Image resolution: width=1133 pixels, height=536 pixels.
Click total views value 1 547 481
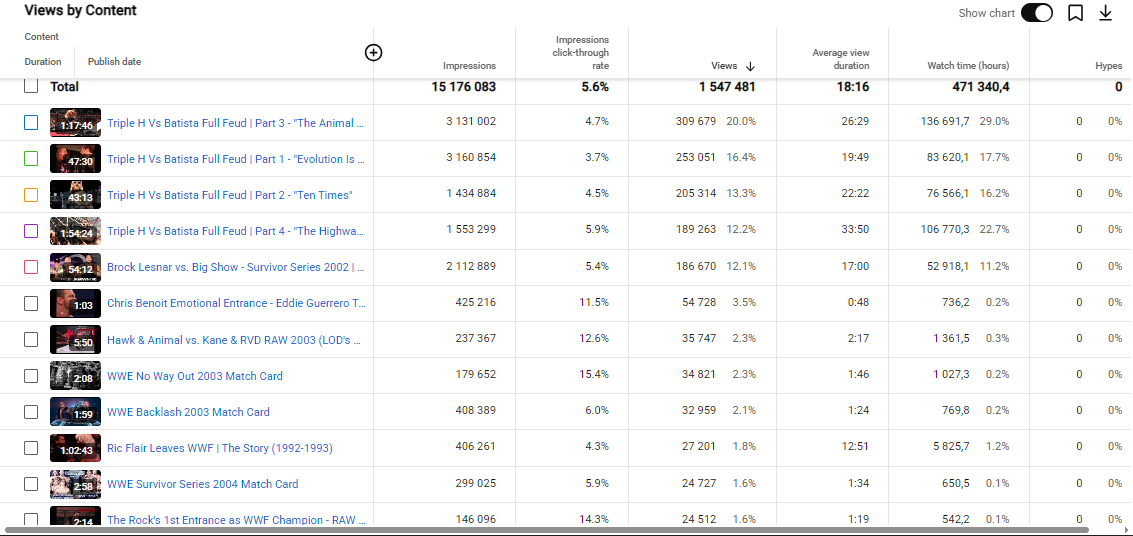727,87
